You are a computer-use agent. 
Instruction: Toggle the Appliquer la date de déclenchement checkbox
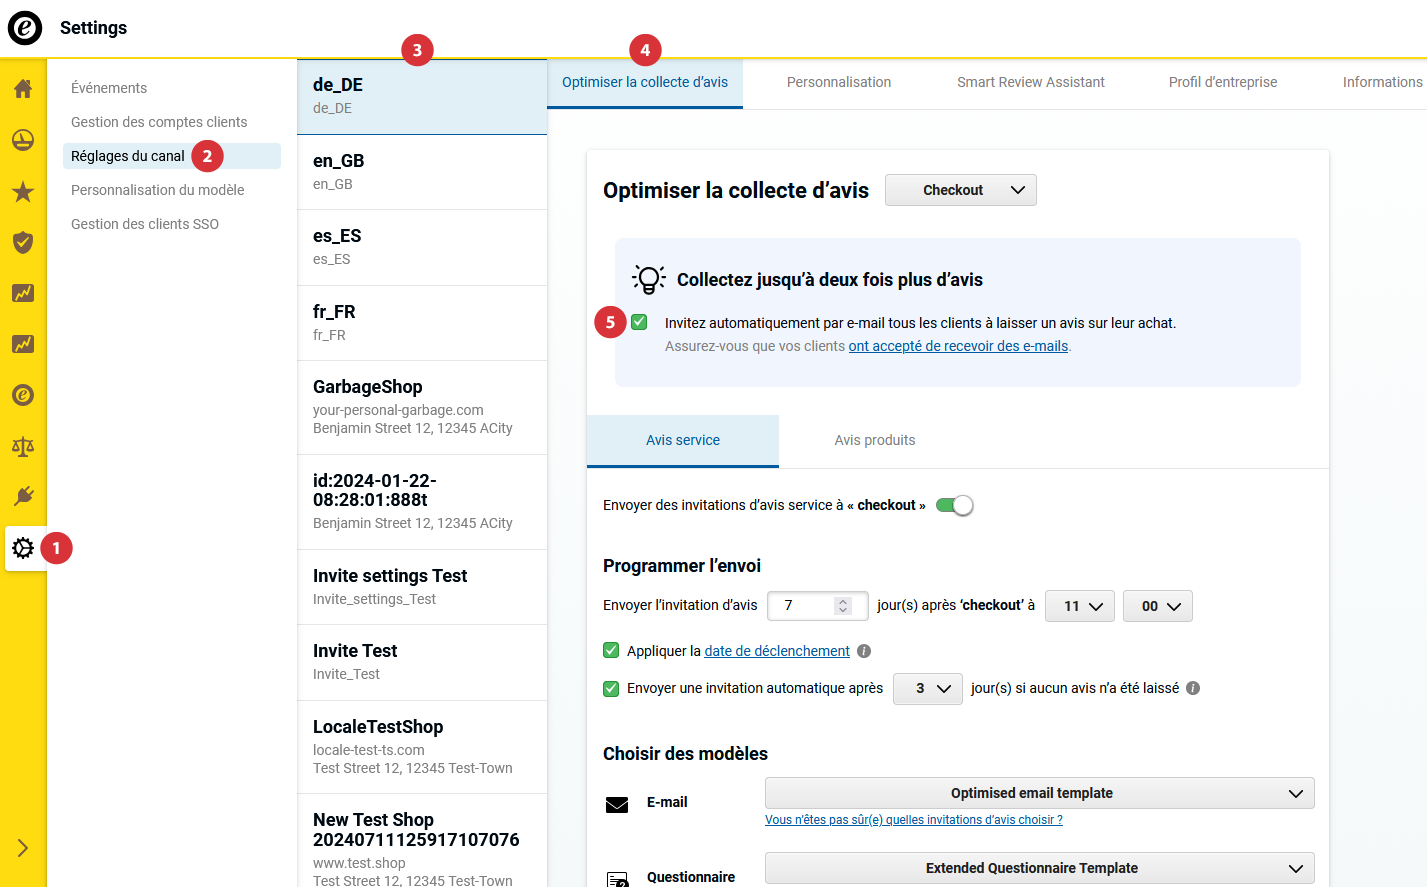pyautogui.click(x=611, y=651)
